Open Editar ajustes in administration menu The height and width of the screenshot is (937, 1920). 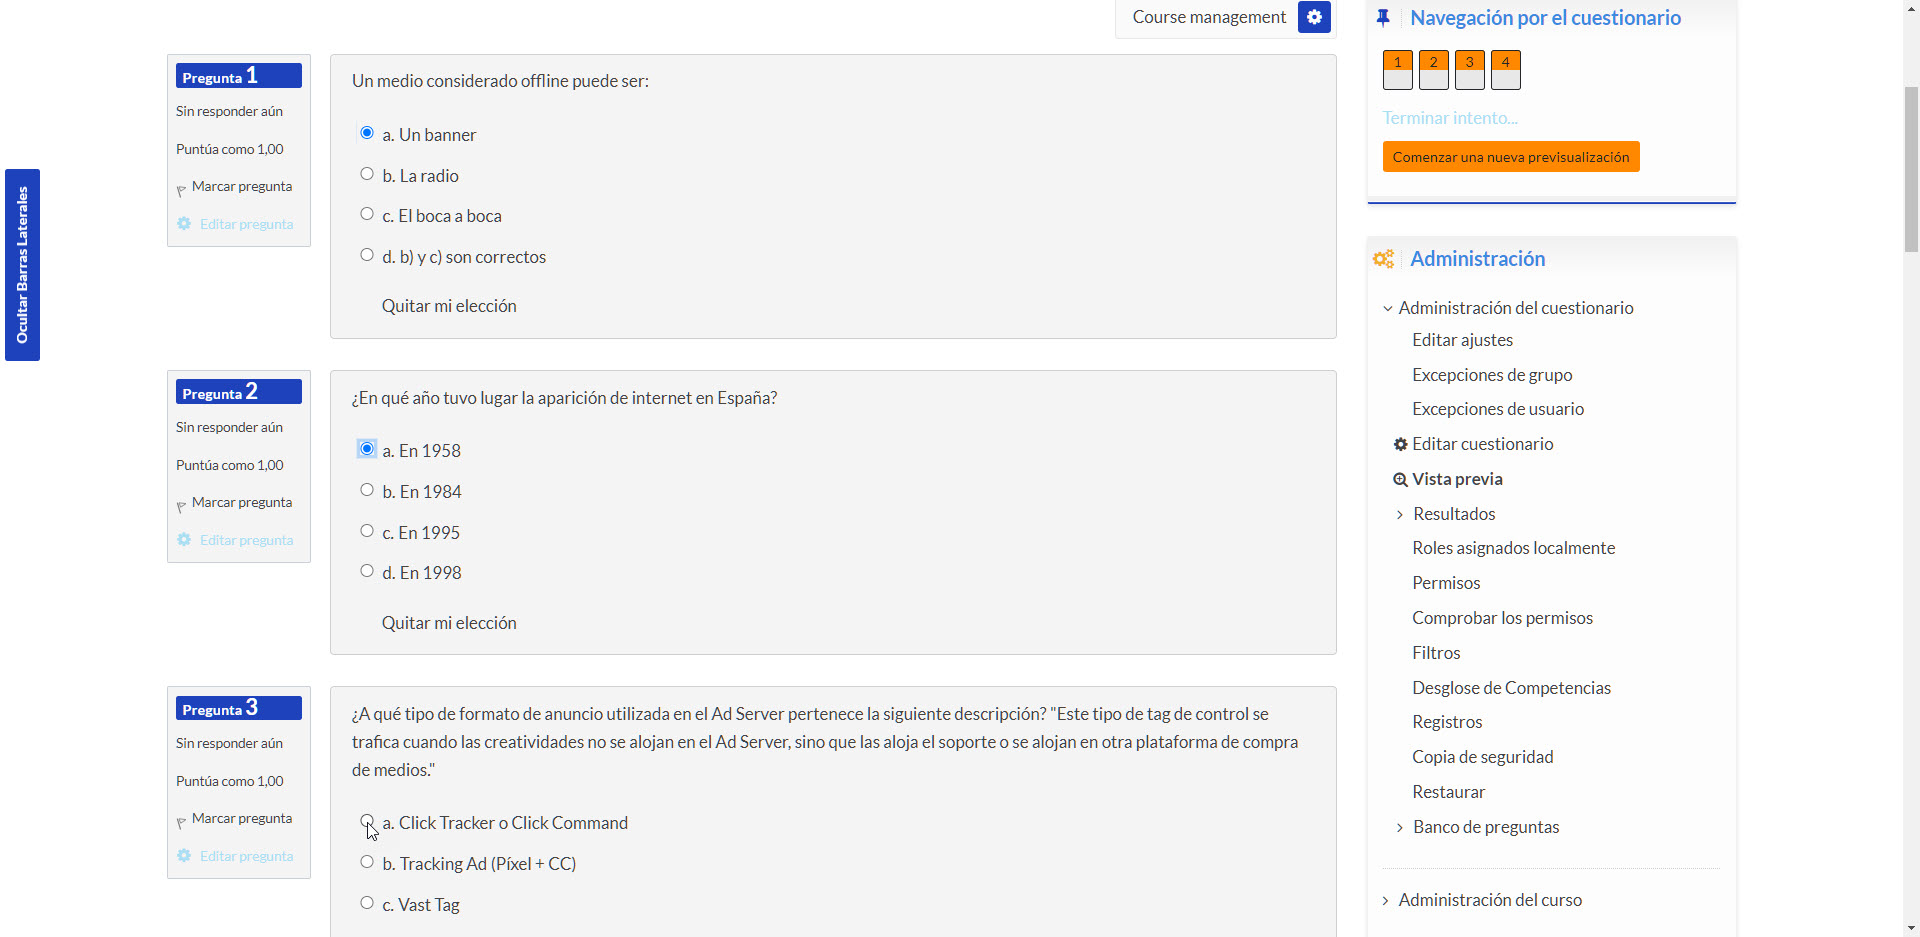tap(1462, 340)
